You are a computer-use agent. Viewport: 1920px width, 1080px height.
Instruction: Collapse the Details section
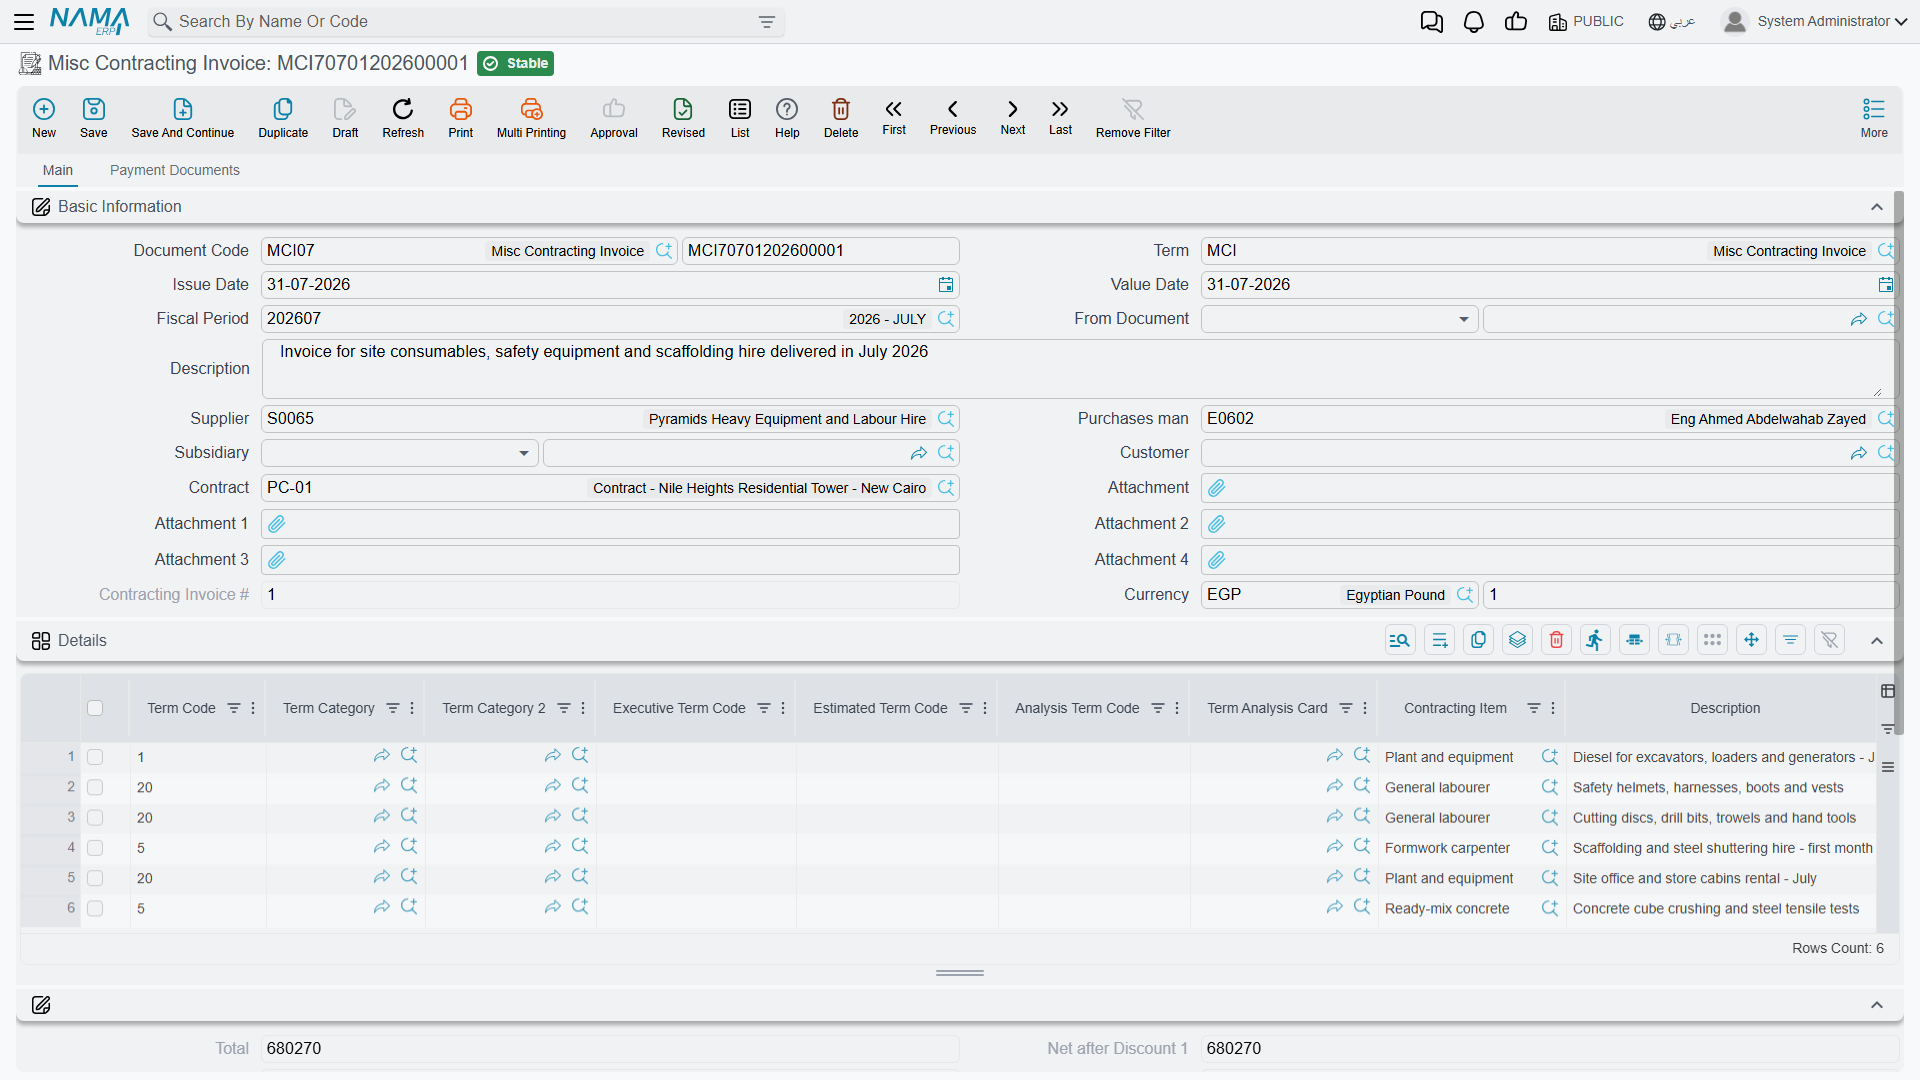coord(1877,641)
